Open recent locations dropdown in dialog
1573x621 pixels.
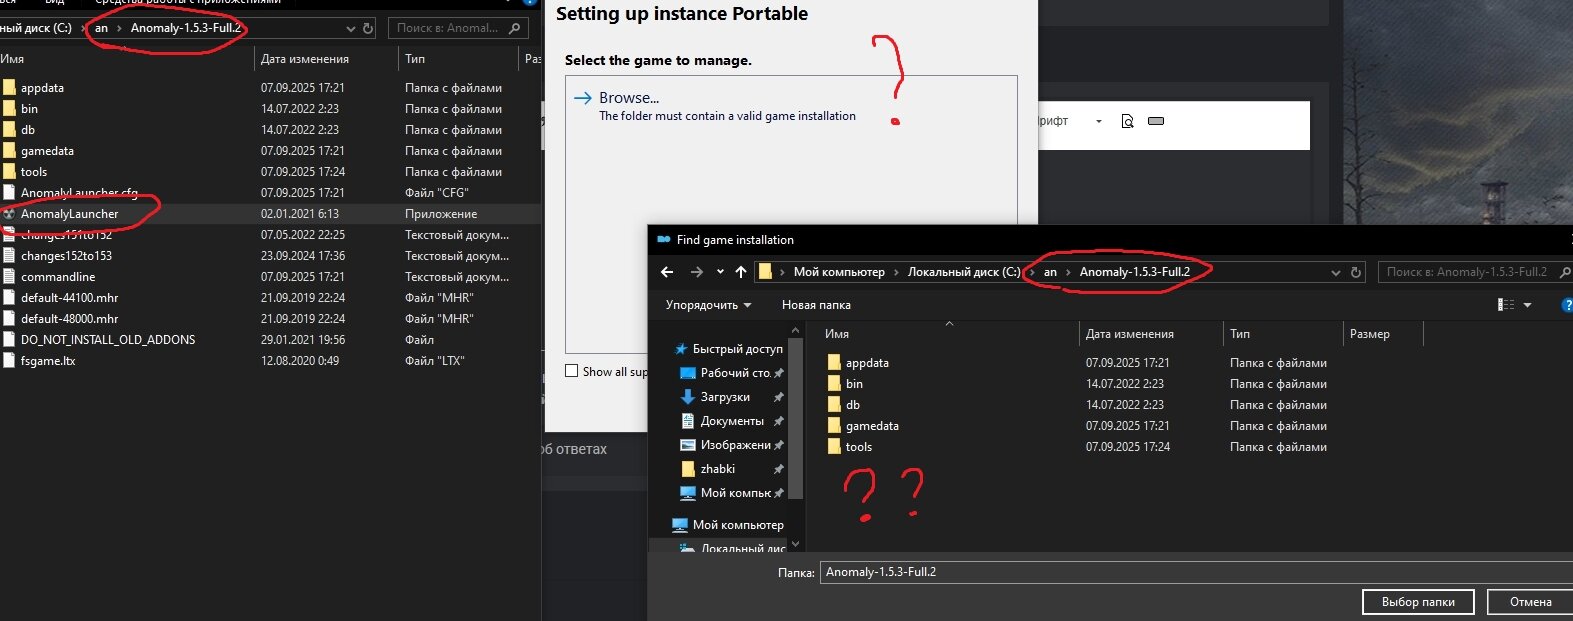click(x=720, y=272)
